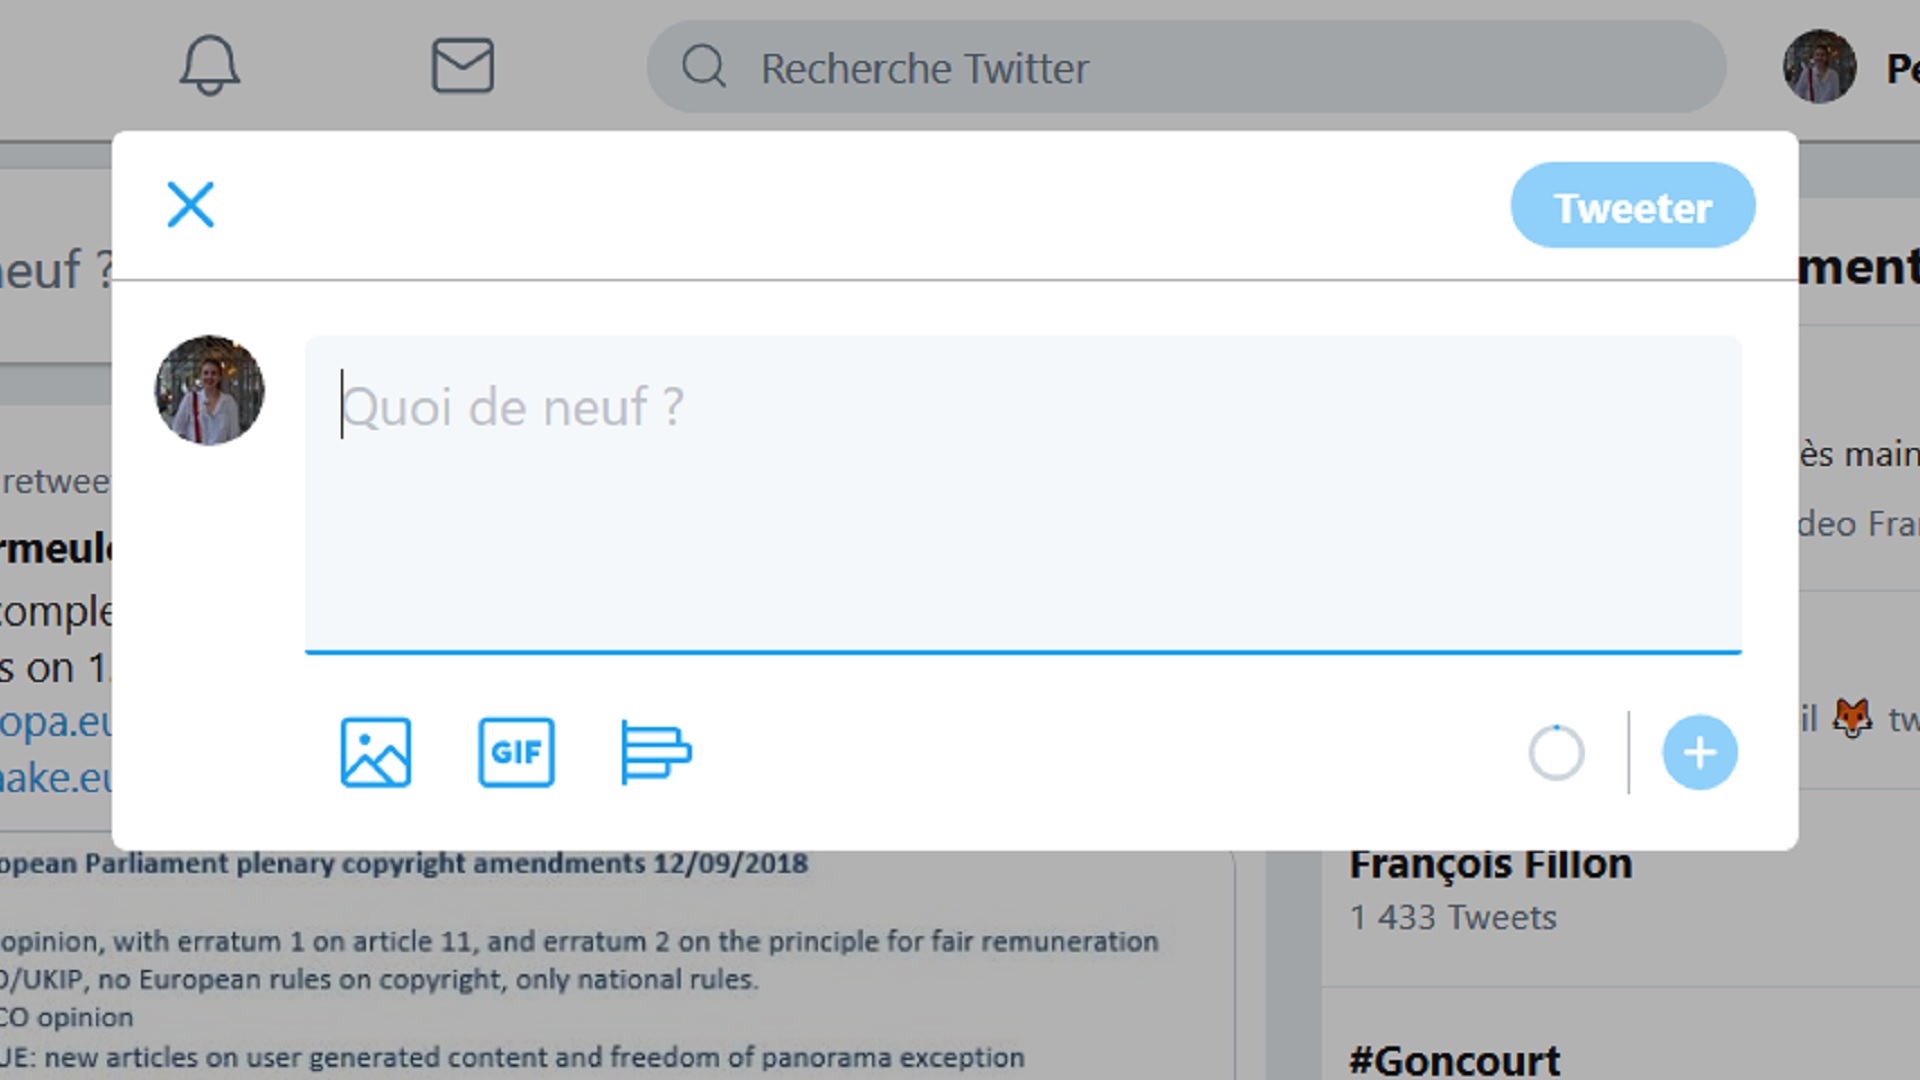Image resolution: width=1920 pixels, height=1080 pixels.
Task: Click the "1 433 Tweets" count text
Action: point(1453,917)
